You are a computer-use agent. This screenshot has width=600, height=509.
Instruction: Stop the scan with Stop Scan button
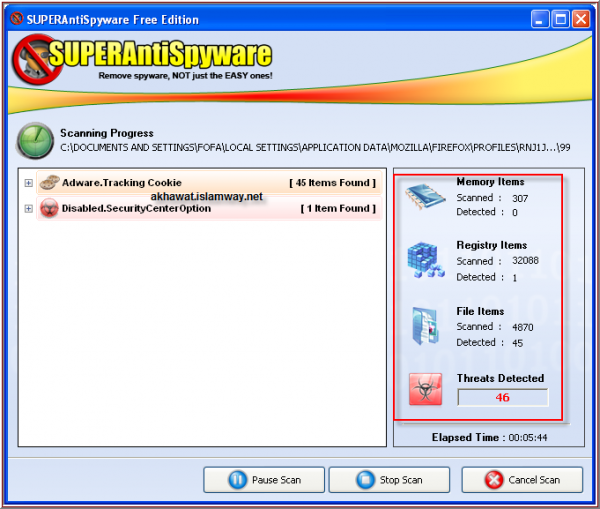point(389,480)
